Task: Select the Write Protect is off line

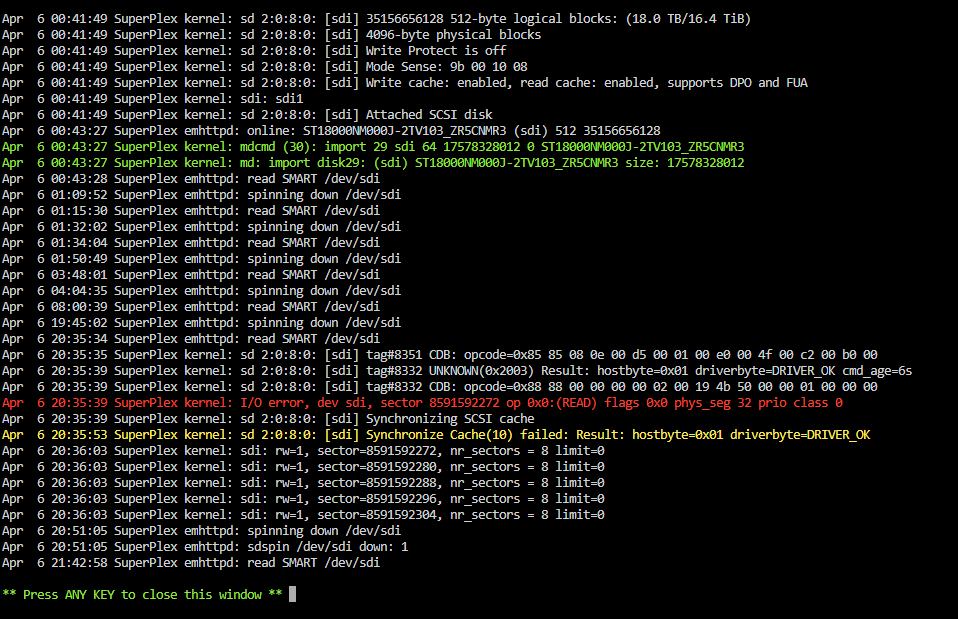Action: 254,51
